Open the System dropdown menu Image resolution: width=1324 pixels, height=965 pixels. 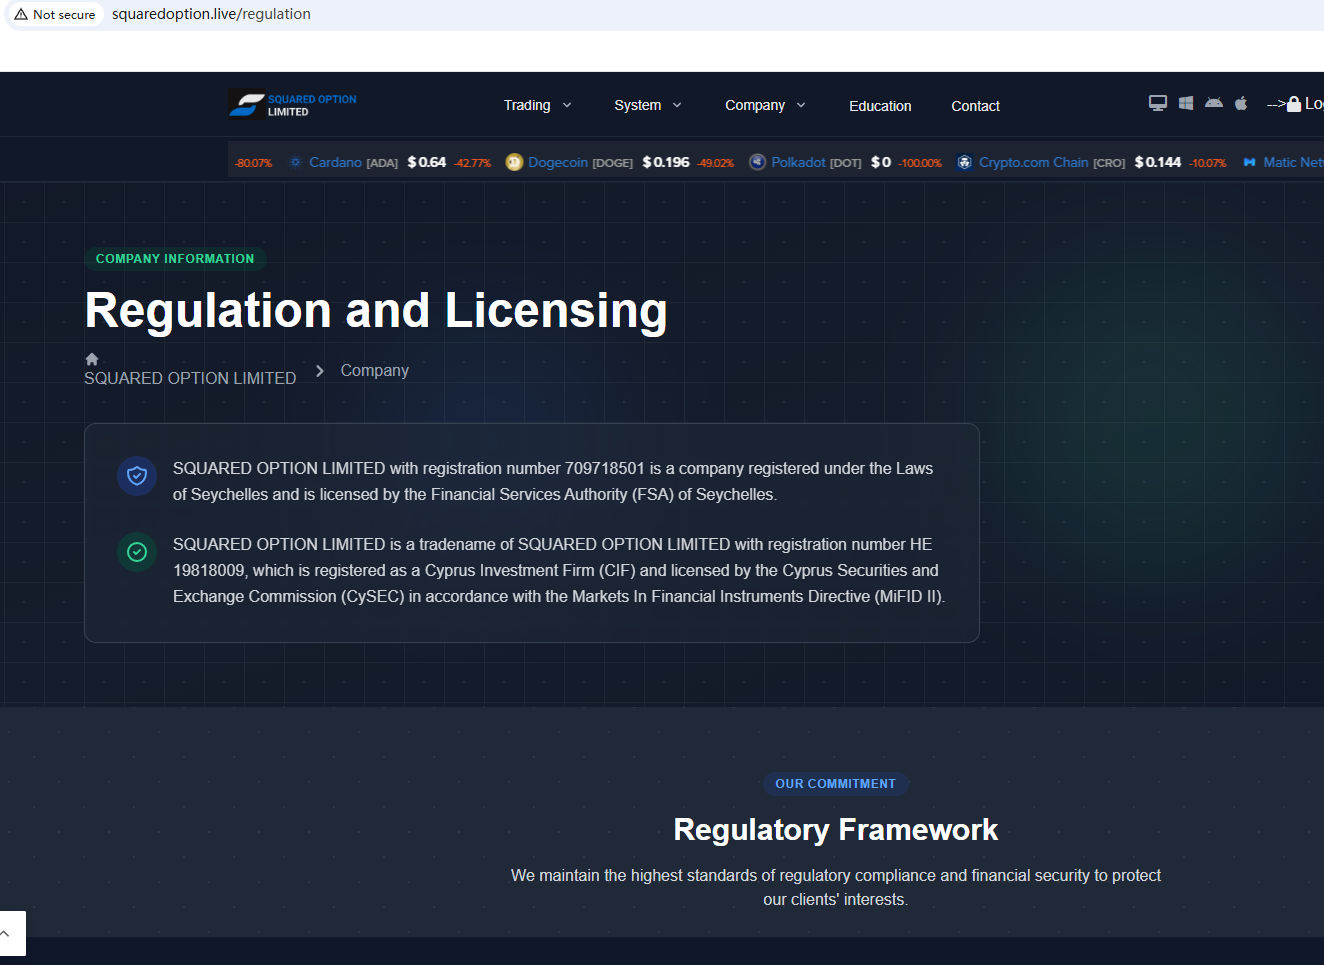click(x=647, y=105)
